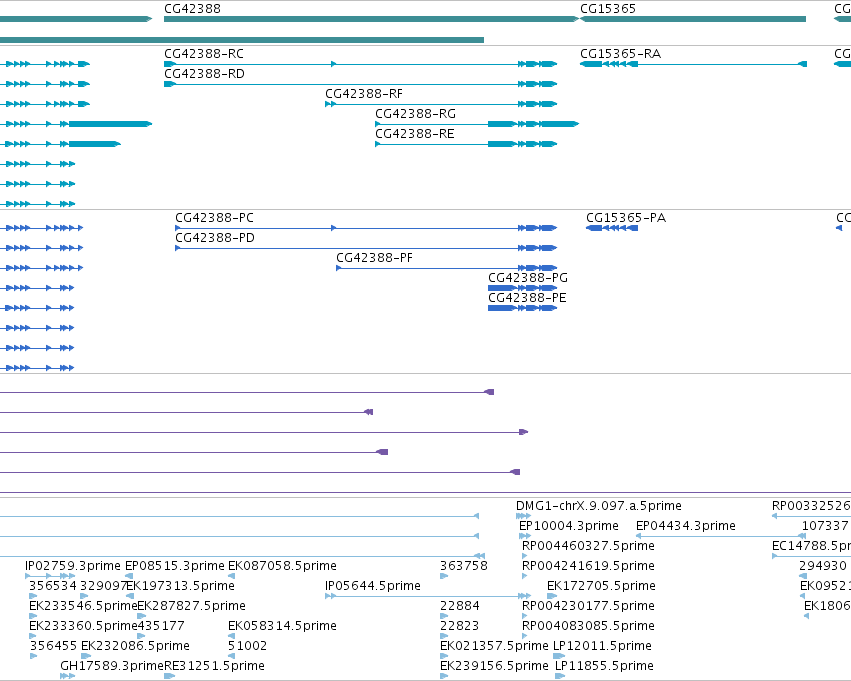Select IP02759.3prime label
Image resolution: width=851 pixels, height=681 pixels.
coord(73,566)
